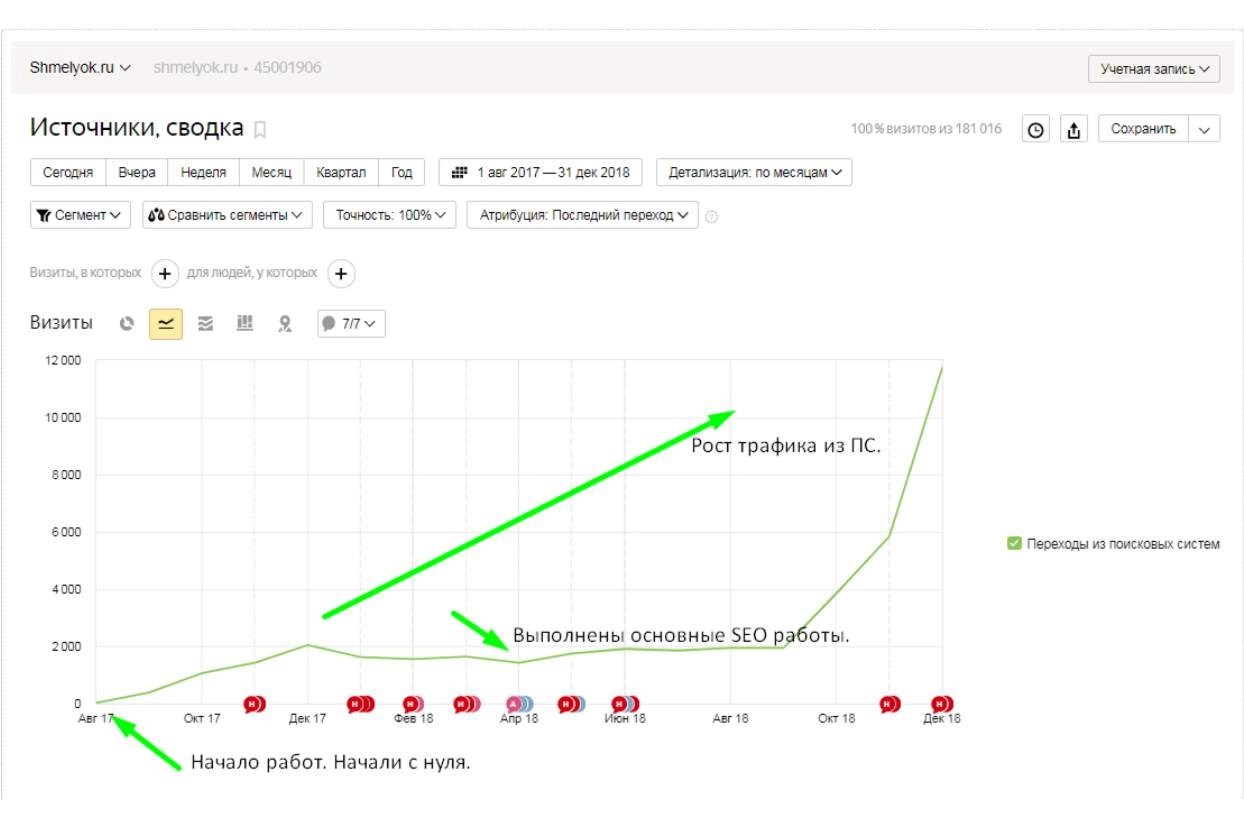Select the 'Квартал' period tab
This screenshot has width=1244, height=828.
(x=341, y=172)
